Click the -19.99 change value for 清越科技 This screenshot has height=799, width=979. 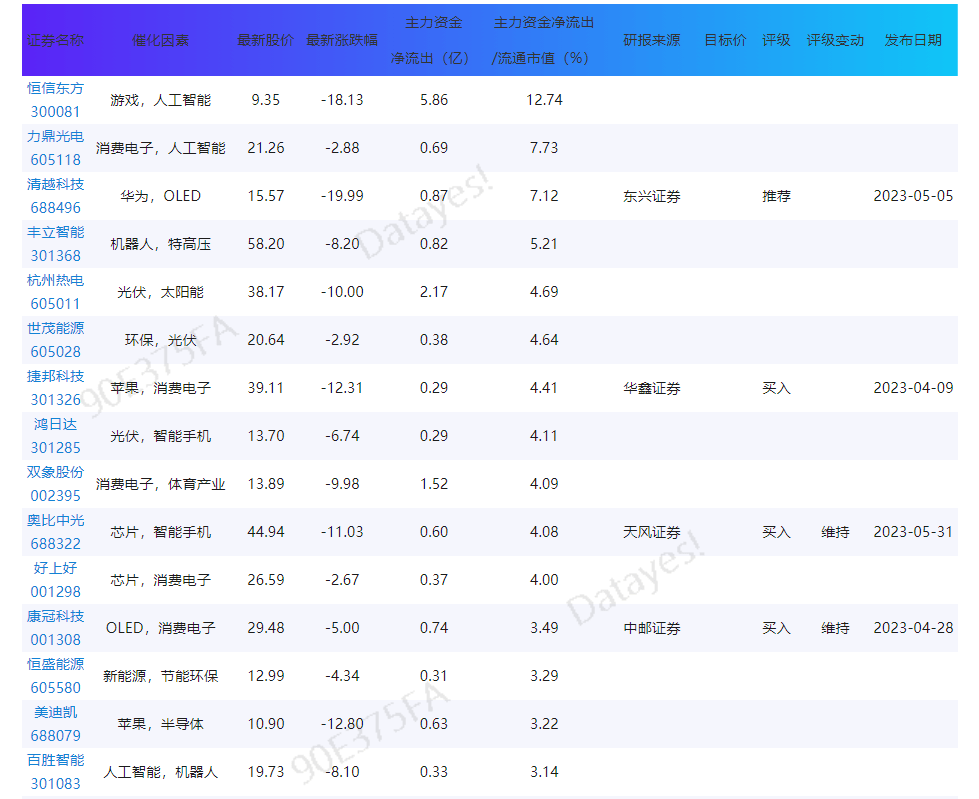(342, 196)
